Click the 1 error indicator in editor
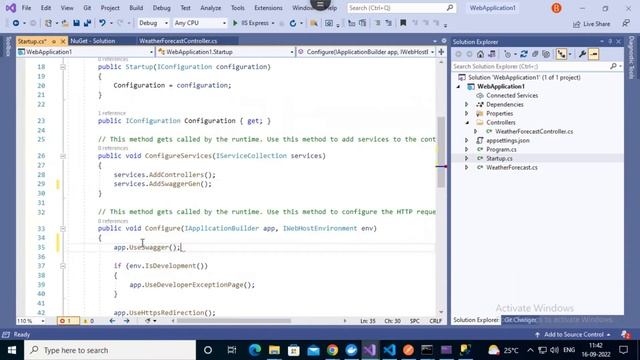The width and height of the screenshot is (640, 360). 68,321
